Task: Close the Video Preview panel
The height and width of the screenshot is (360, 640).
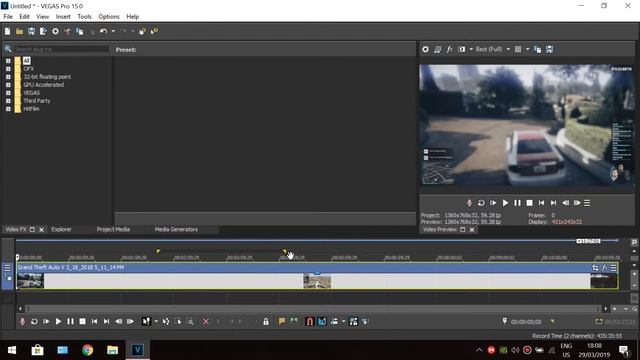Action: 472,230
